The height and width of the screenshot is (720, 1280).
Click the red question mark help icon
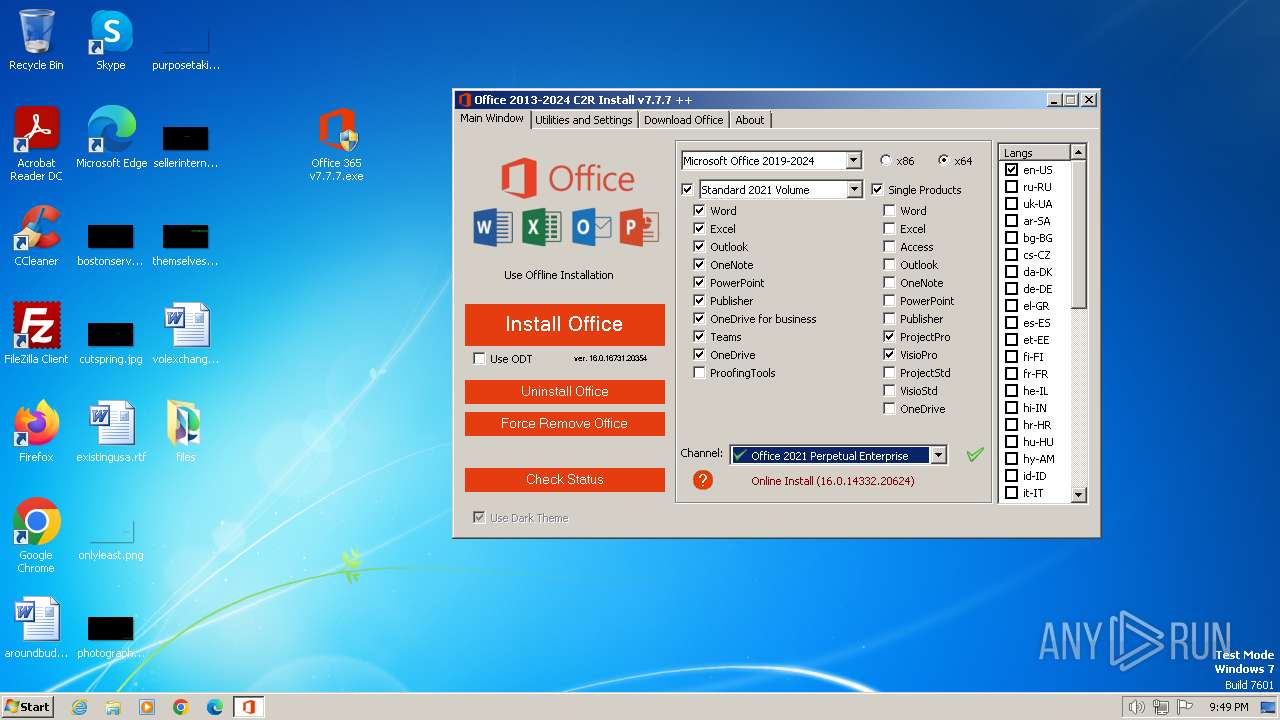pyautogui.click(x=703, y=480)
